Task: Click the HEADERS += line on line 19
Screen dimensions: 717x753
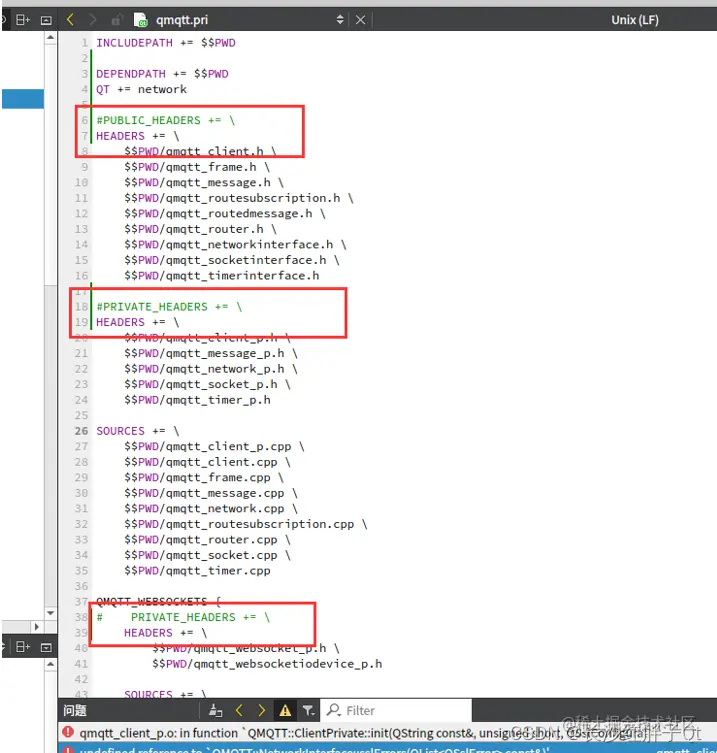Action: 138,322
